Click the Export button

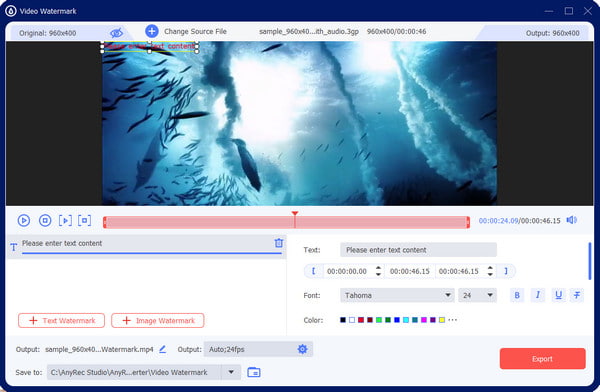[542, 359]
